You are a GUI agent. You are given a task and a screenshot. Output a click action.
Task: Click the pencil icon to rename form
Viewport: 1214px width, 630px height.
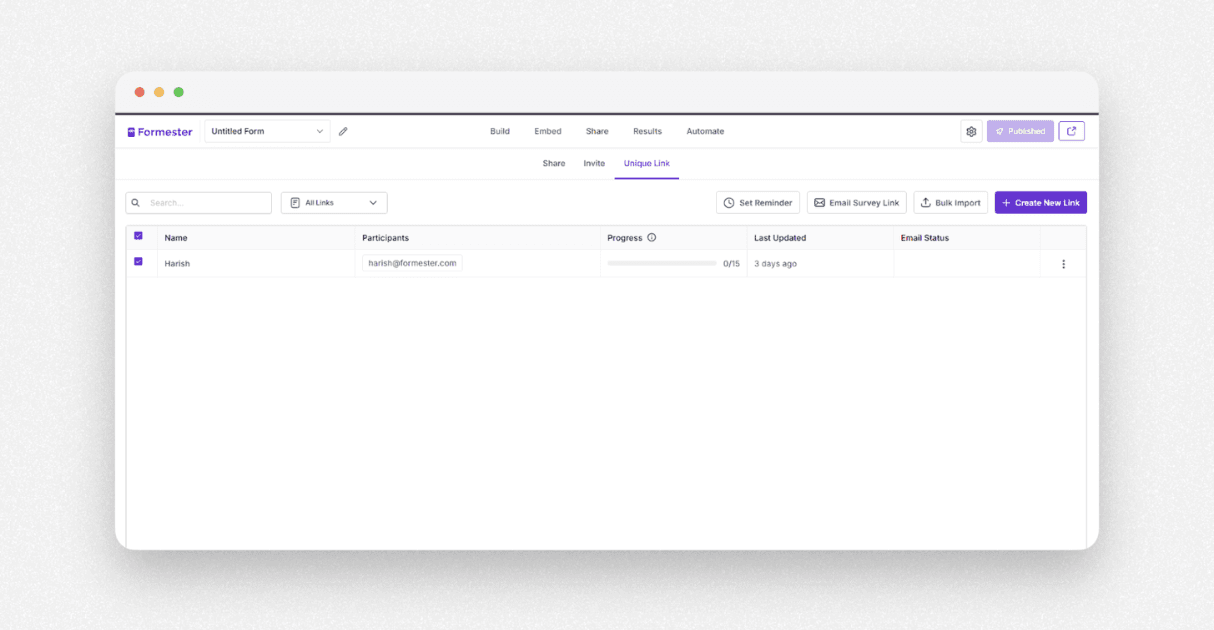343,131
